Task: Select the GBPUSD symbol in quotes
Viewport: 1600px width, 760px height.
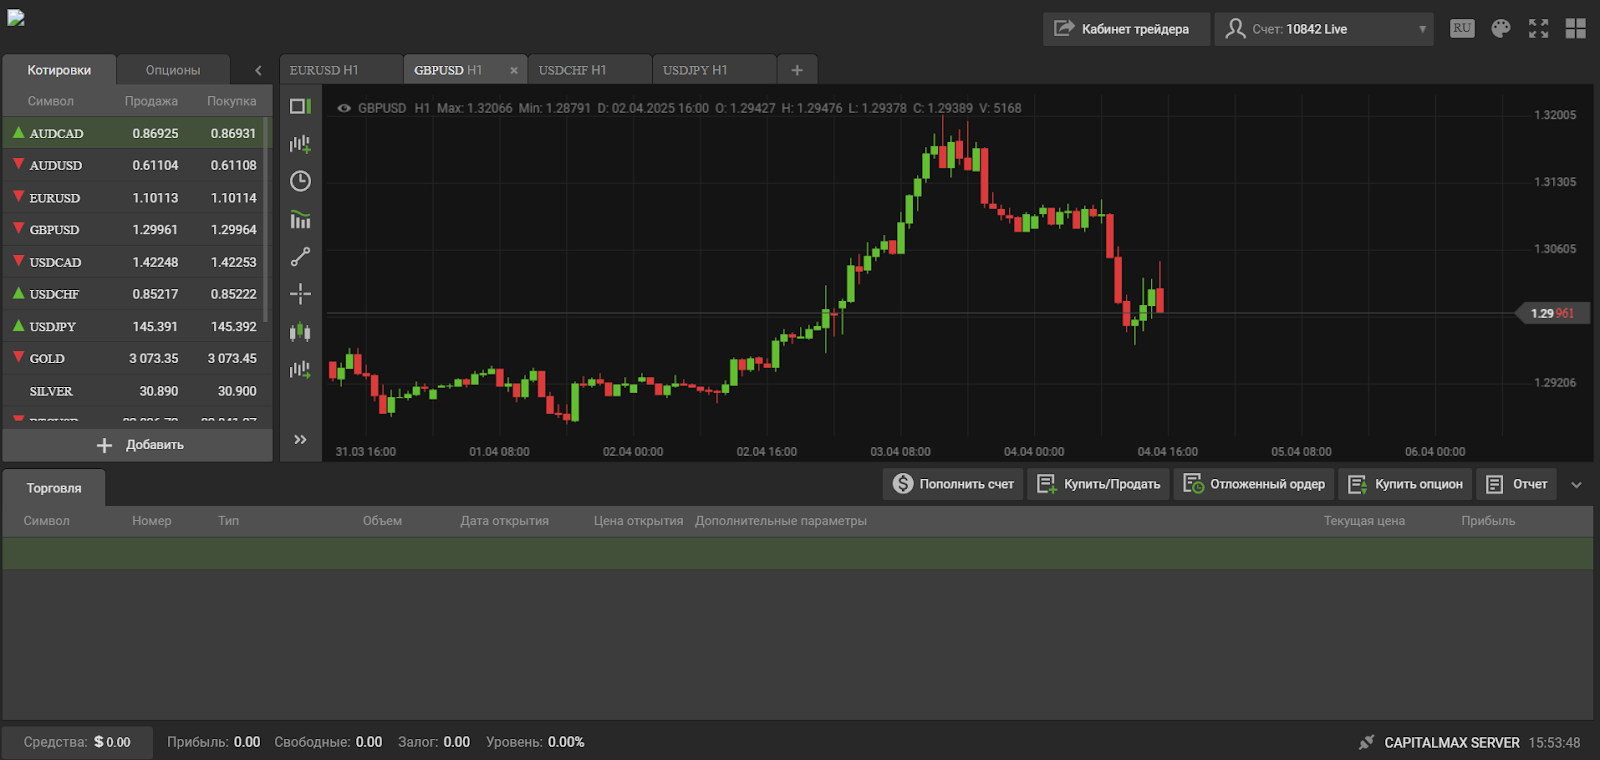Action: (54, 230)
